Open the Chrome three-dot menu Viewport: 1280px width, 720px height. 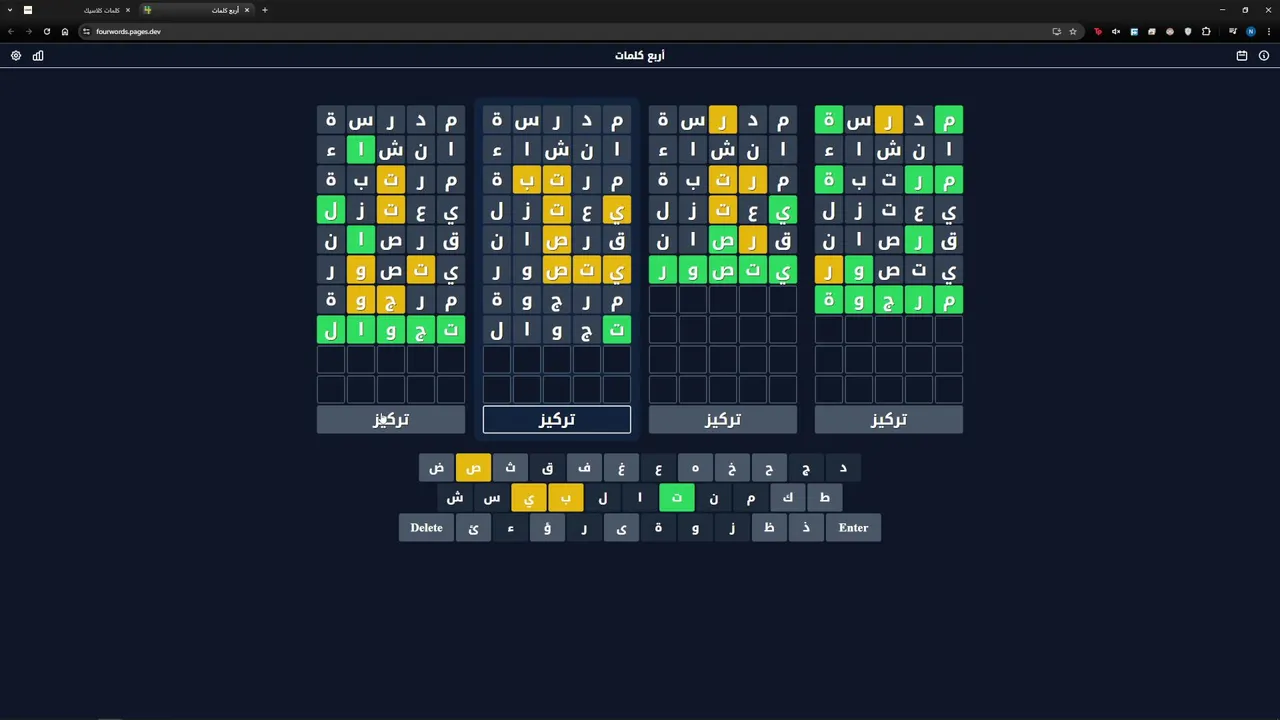(x=1269, y=31)
